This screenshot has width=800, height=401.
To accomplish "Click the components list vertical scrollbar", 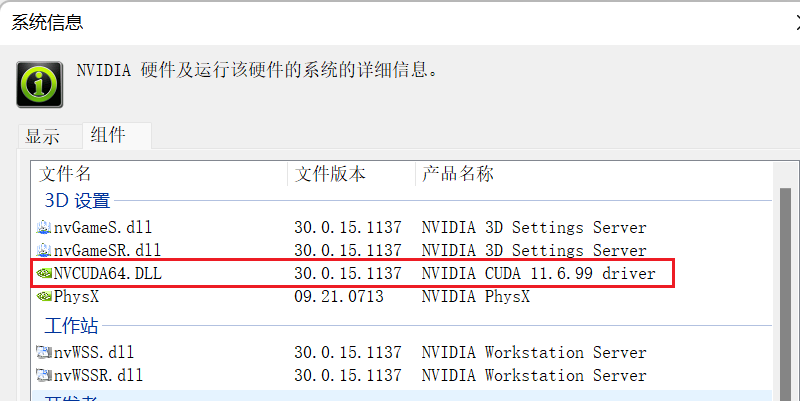I will click(x=785, y=293).
